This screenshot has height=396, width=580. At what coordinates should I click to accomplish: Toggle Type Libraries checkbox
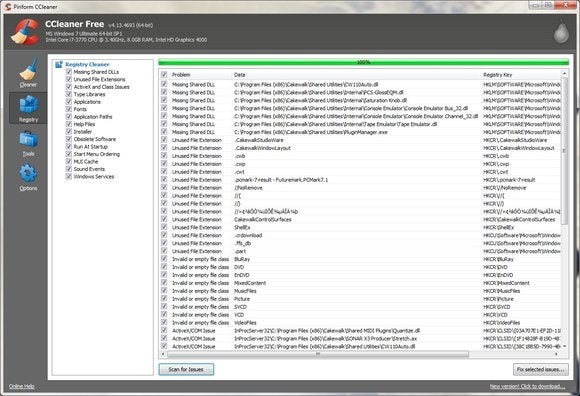tap(68, 94)
